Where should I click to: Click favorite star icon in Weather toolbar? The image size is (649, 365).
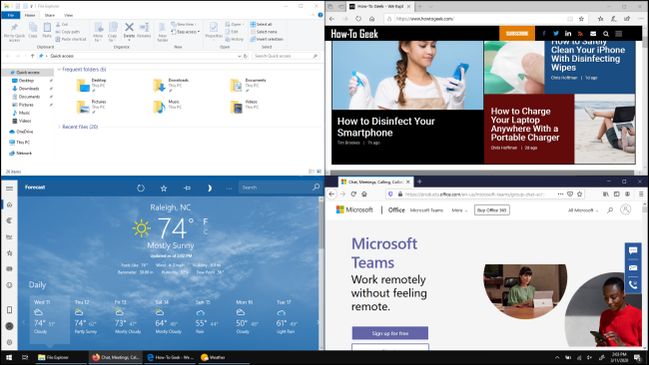point(163,188)
